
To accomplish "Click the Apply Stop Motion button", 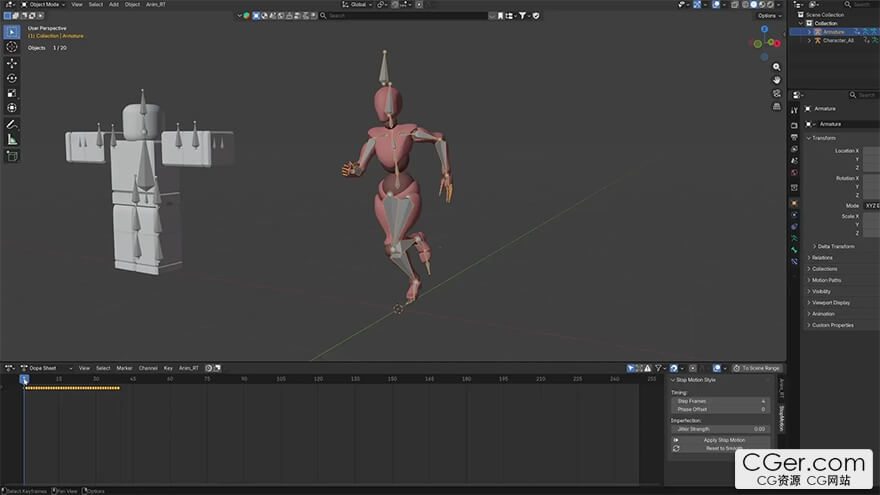I will [723, 440].
